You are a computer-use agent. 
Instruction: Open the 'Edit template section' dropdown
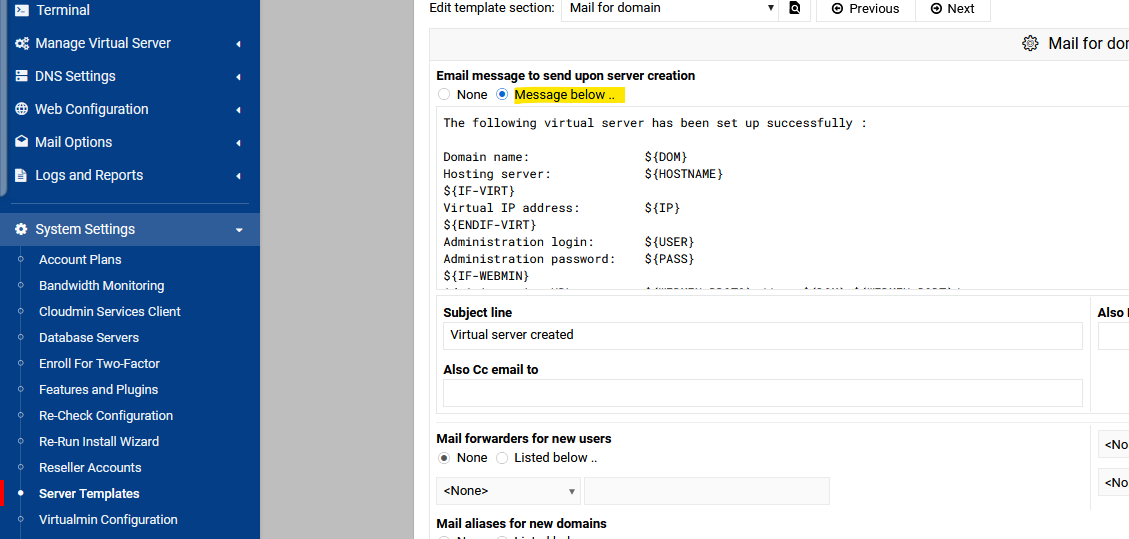click(669, 8)
